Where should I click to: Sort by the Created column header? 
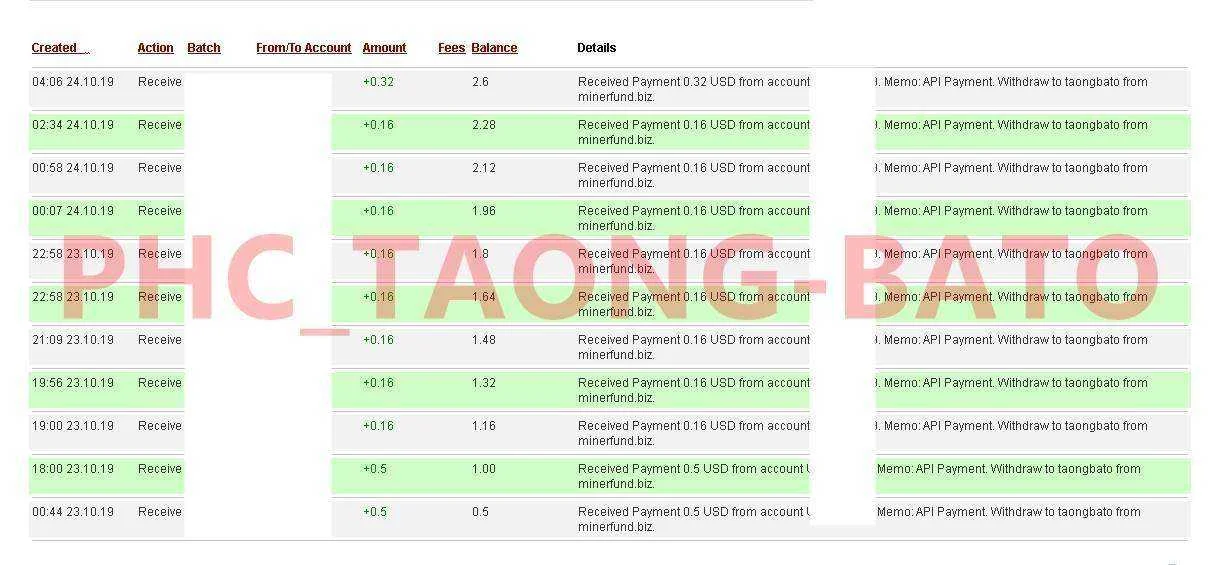point(60,48)
